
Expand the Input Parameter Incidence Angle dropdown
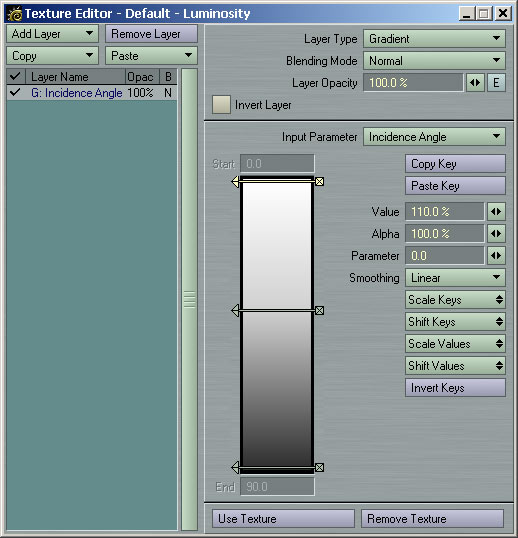click(x=434, y=137)
